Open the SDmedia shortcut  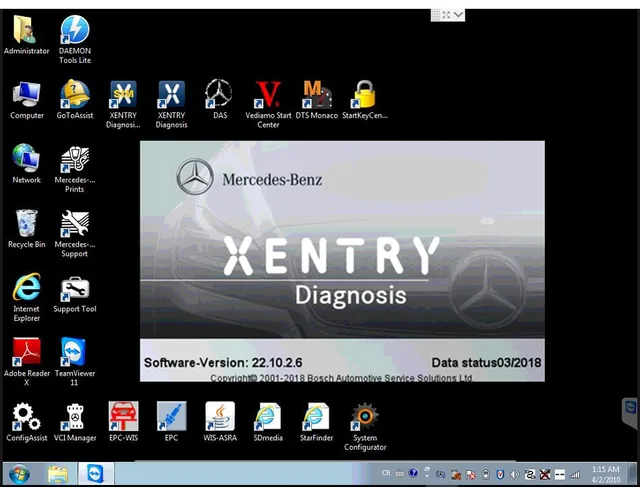pyautogui.click(x=268, y=422)
